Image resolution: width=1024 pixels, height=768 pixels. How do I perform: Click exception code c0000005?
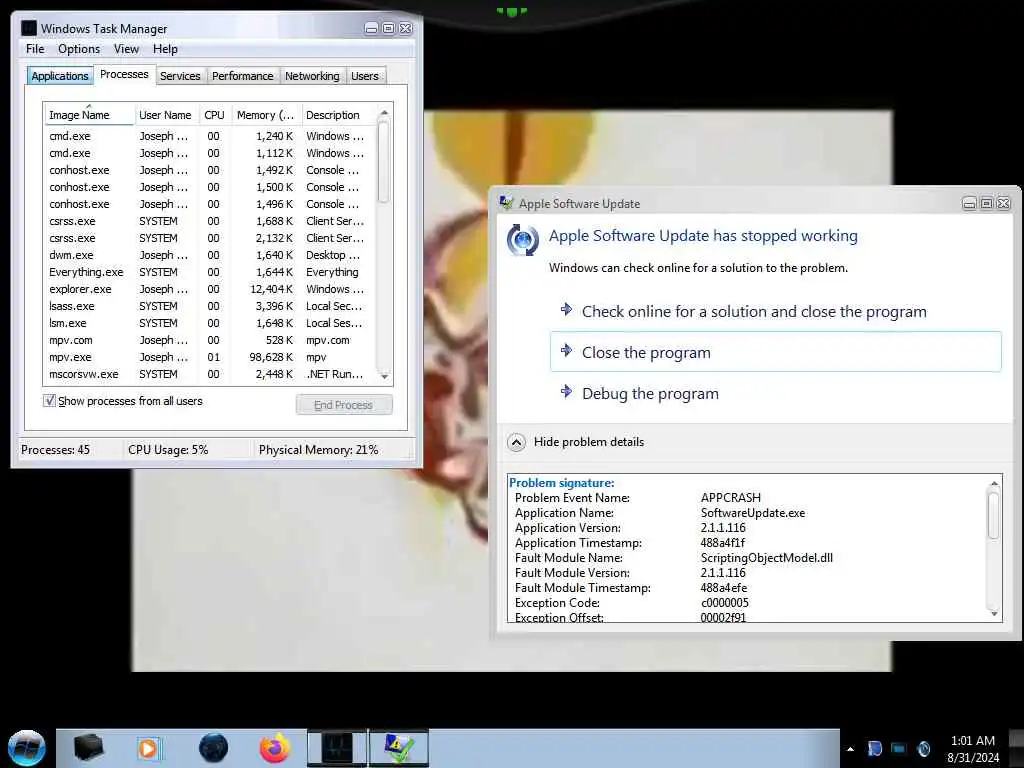point(724,603)
